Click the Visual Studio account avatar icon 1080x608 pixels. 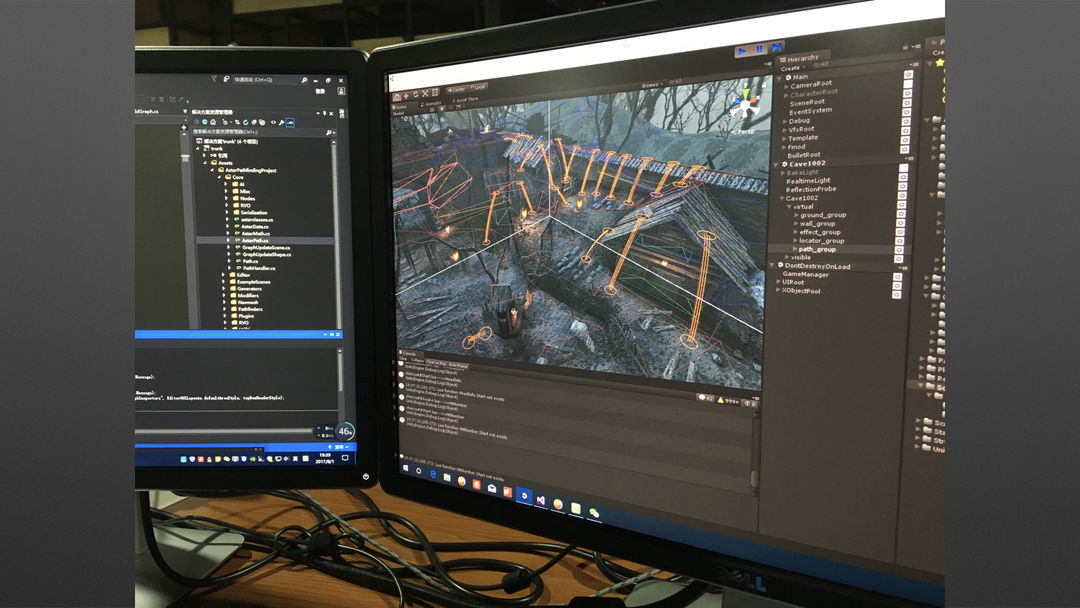pos(340,91)
